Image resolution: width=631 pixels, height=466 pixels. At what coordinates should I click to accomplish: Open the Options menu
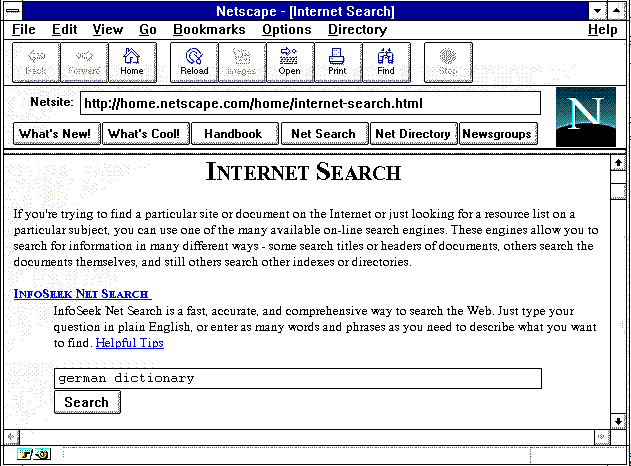pyautogui.click(x=287, y=29)
